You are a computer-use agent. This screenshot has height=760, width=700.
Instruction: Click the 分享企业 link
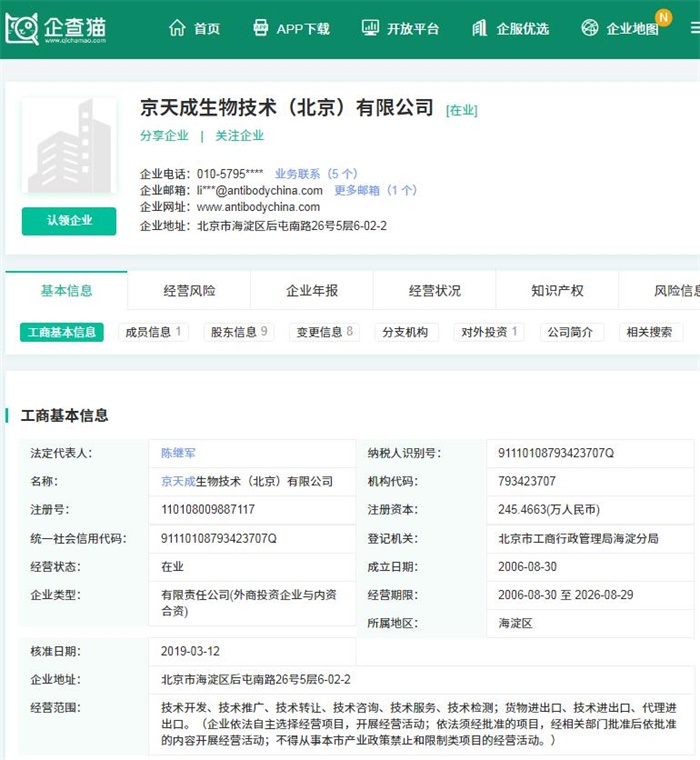(x=164, y=136)
